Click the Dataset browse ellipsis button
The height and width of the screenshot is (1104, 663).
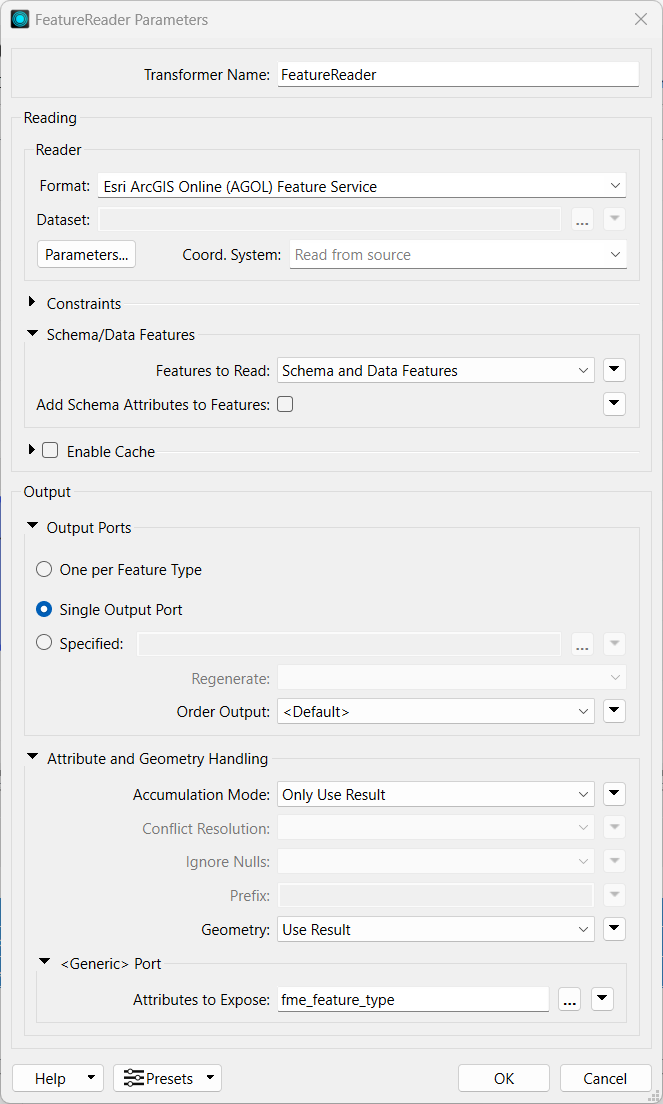(582, 220)
